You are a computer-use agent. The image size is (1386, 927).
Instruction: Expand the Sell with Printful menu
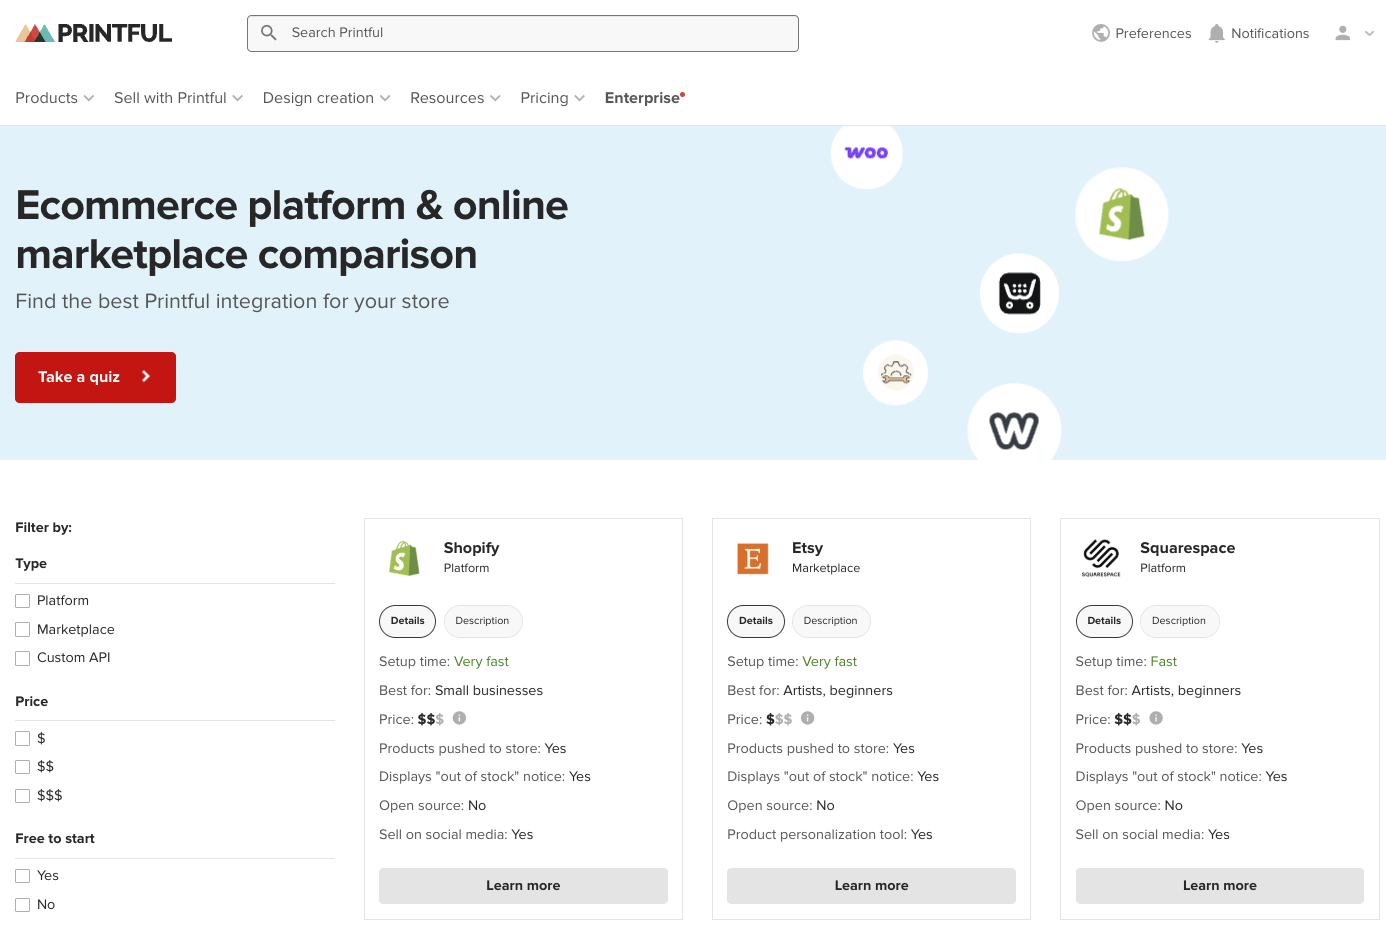pyautogui.click(x=178, y=98)
